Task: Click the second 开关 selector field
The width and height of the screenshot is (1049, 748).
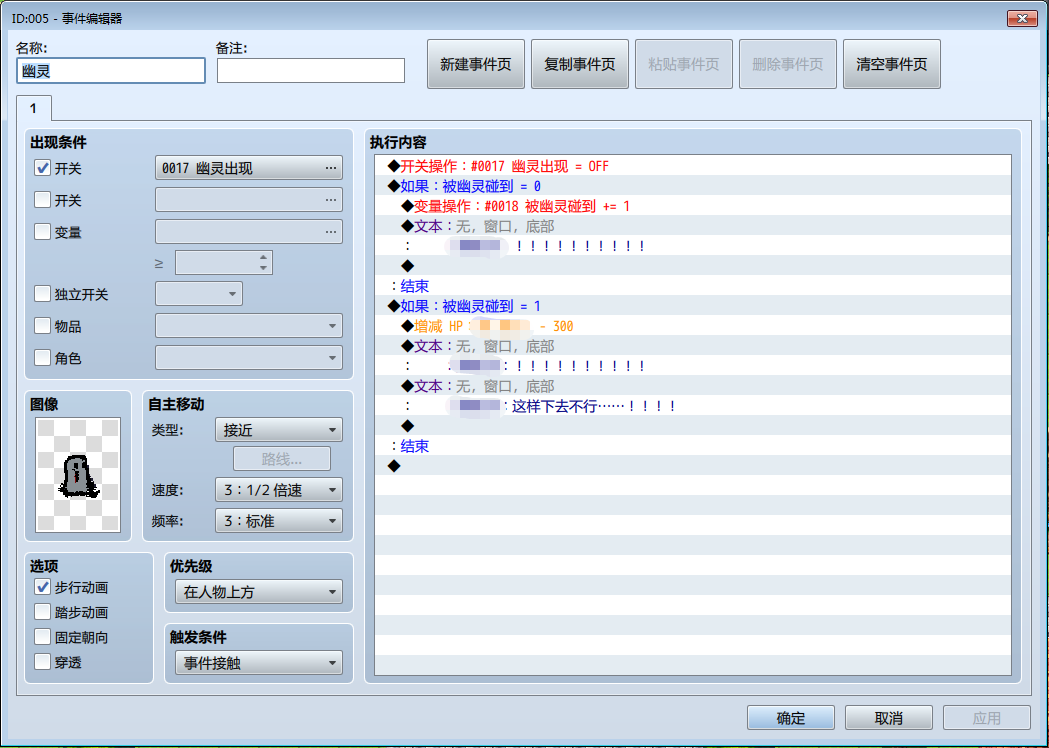Action: [249, 199]
